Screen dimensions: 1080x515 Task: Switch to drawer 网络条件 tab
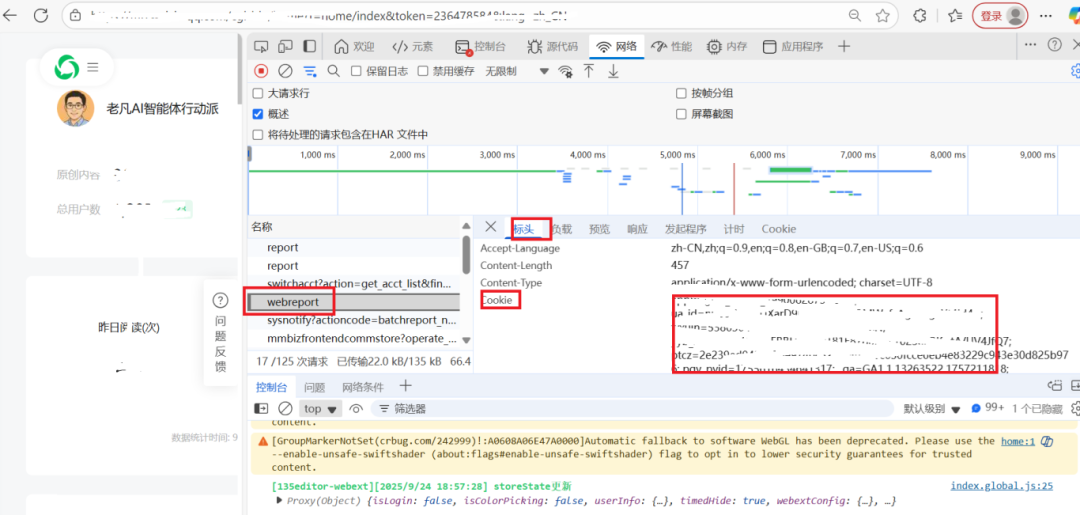(364, 388)
